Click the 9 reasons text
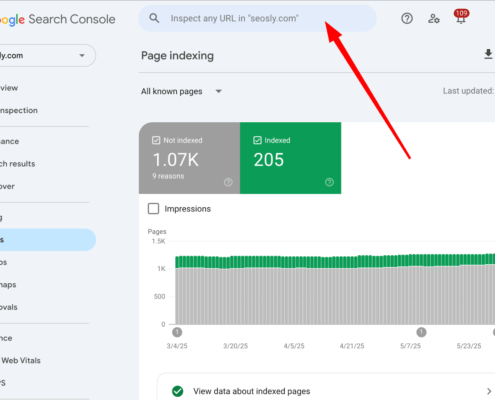 point(168,176)
